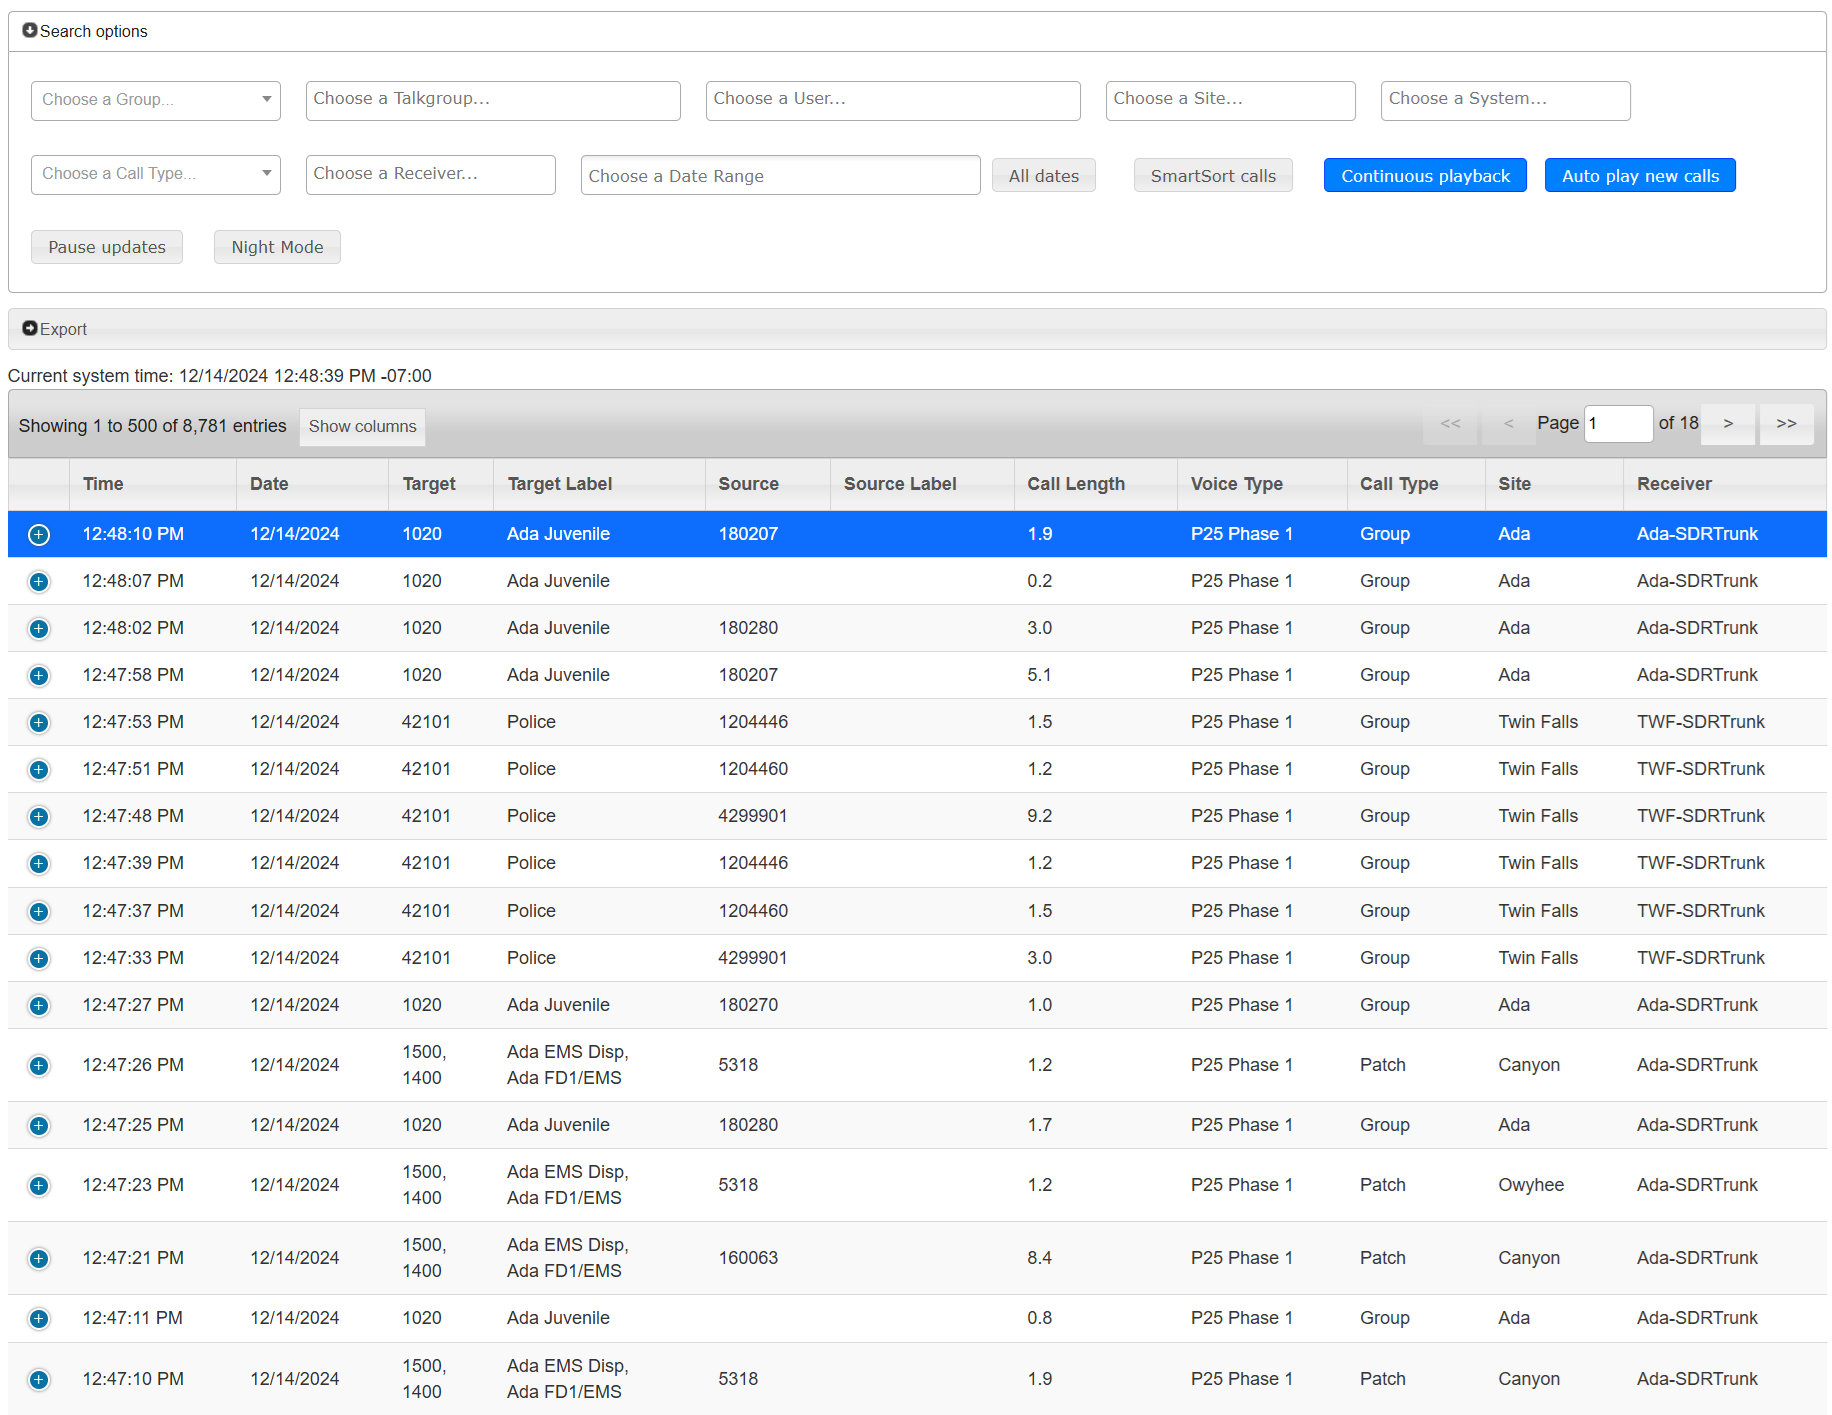Image resolution: width=1832 pixels, height=1415 pixels.
Task: Toggle Night Mode
Action: pyautogui.click(x=277, y=247)
